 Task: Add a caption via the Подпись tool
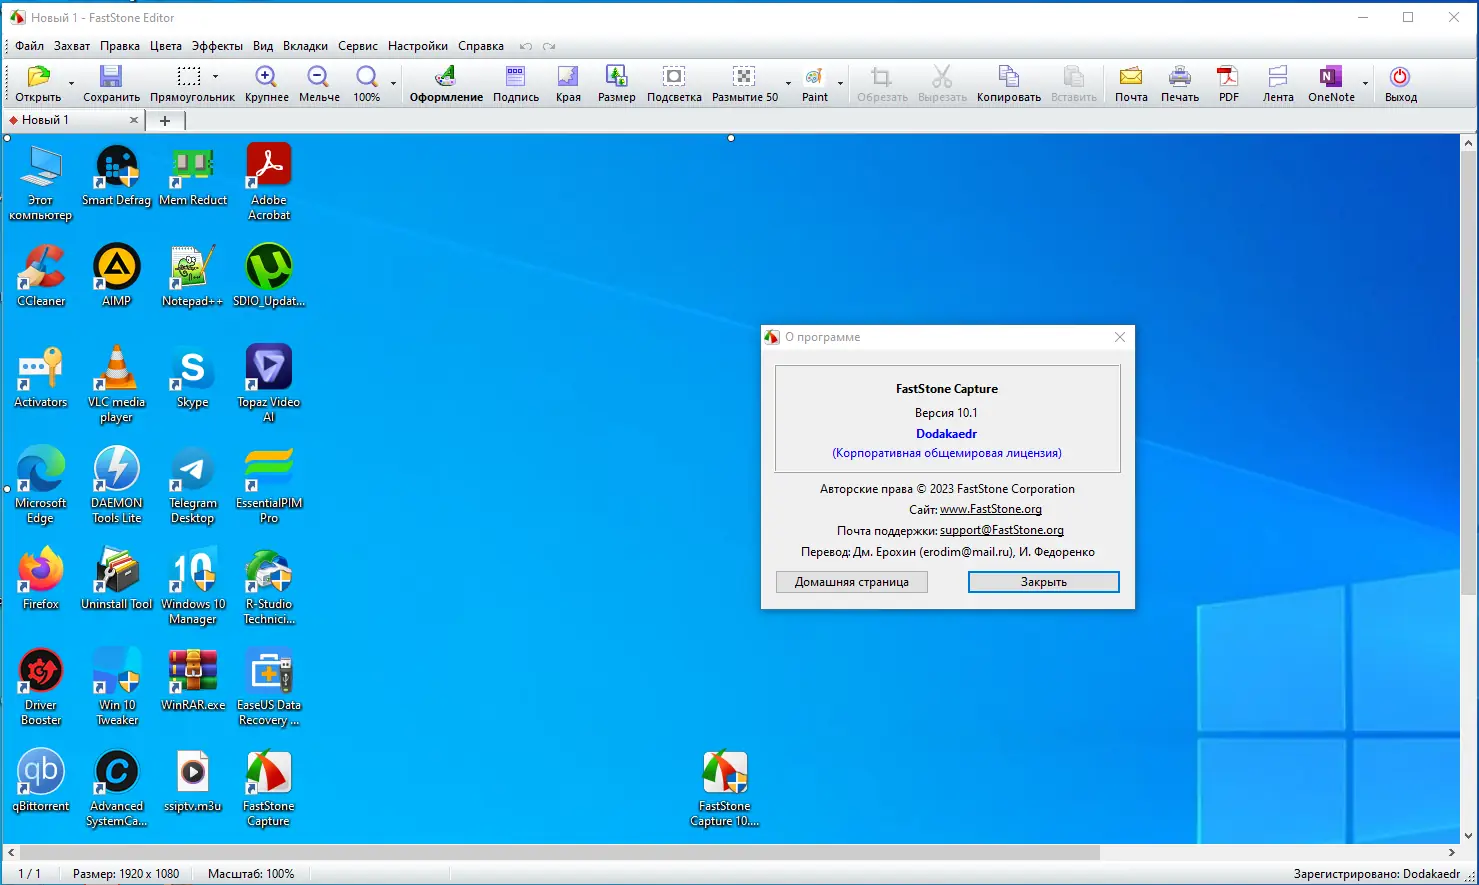pyautogui.click(x=515, y=80)
